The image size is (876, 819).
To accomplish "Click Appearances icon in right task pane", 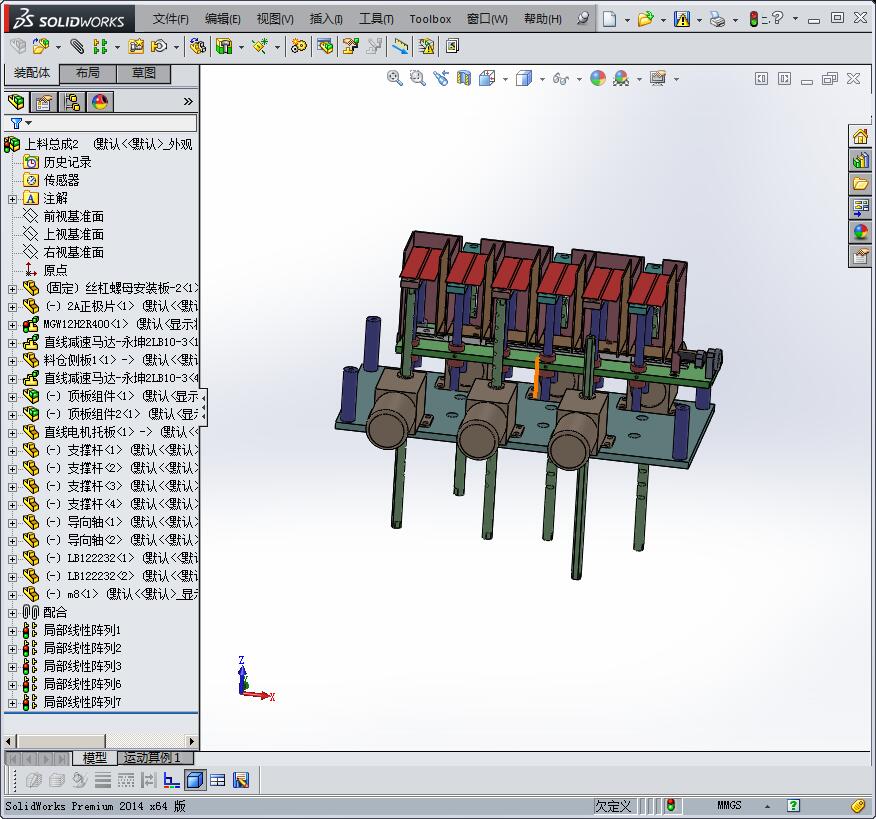I will click(x=860, y=231).
